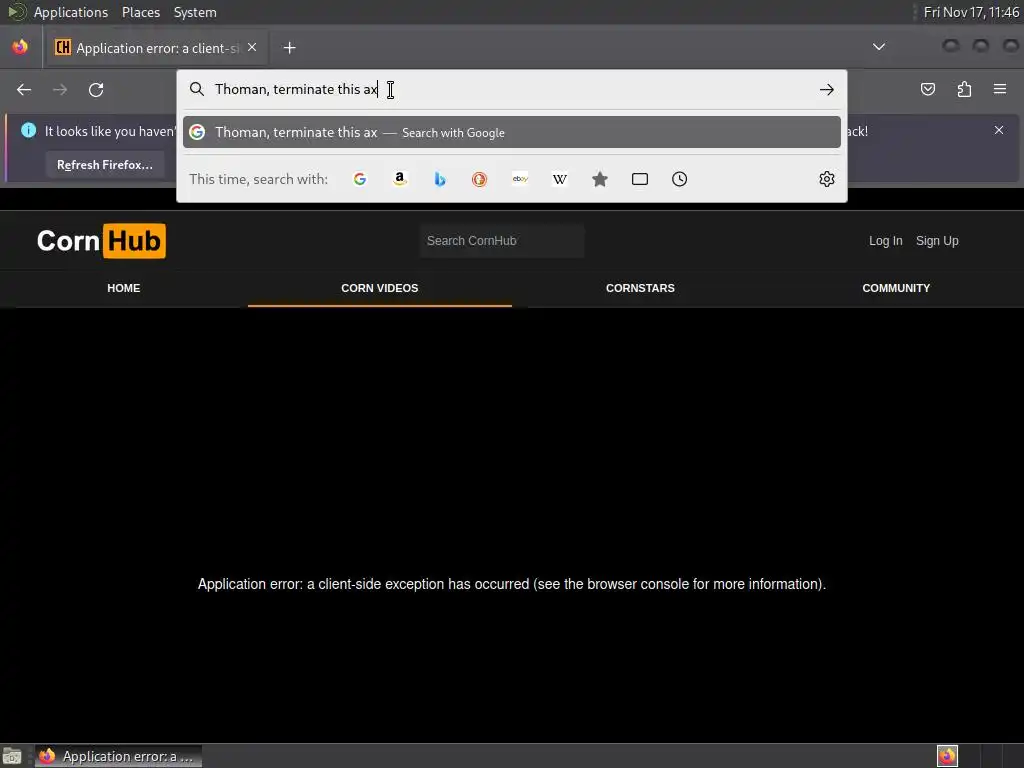
Task: Click the forward navigation arrow
Action: point(60,89)
